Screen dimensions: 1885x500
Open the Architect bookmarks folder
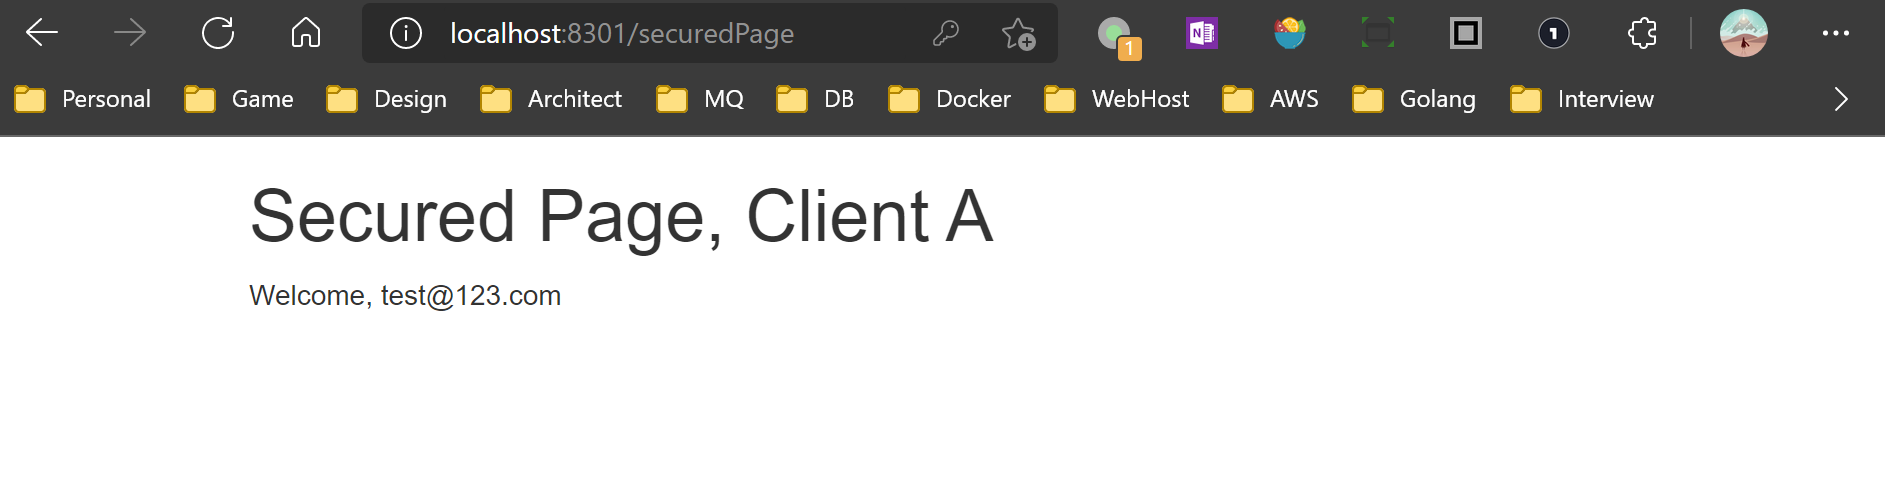click(551, 99)
